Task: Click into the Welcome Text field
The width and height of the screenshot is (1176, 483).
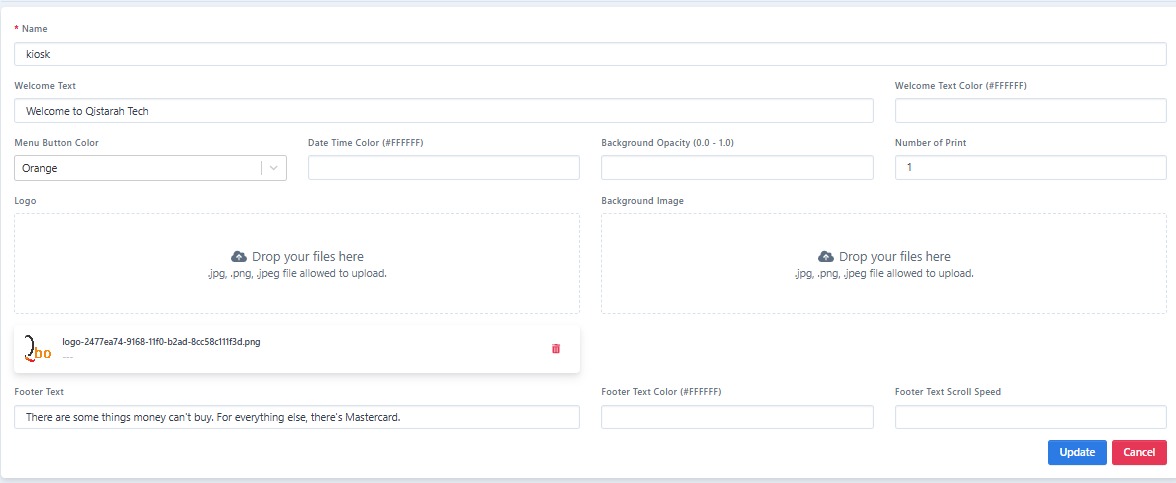Action: 443,111
